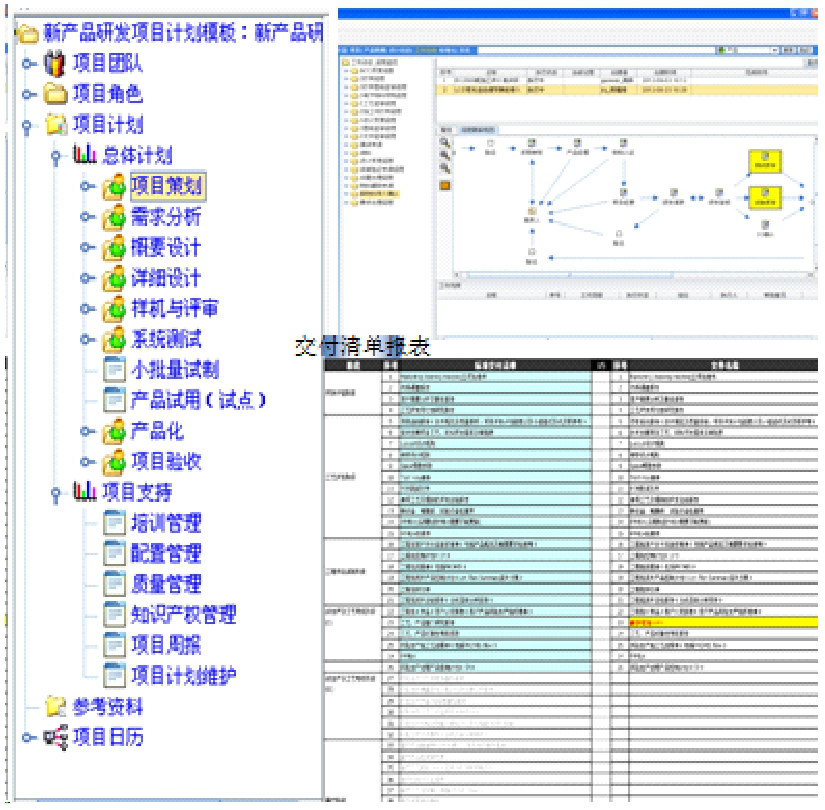Select the 项目策划 tree item

(167, 186)
